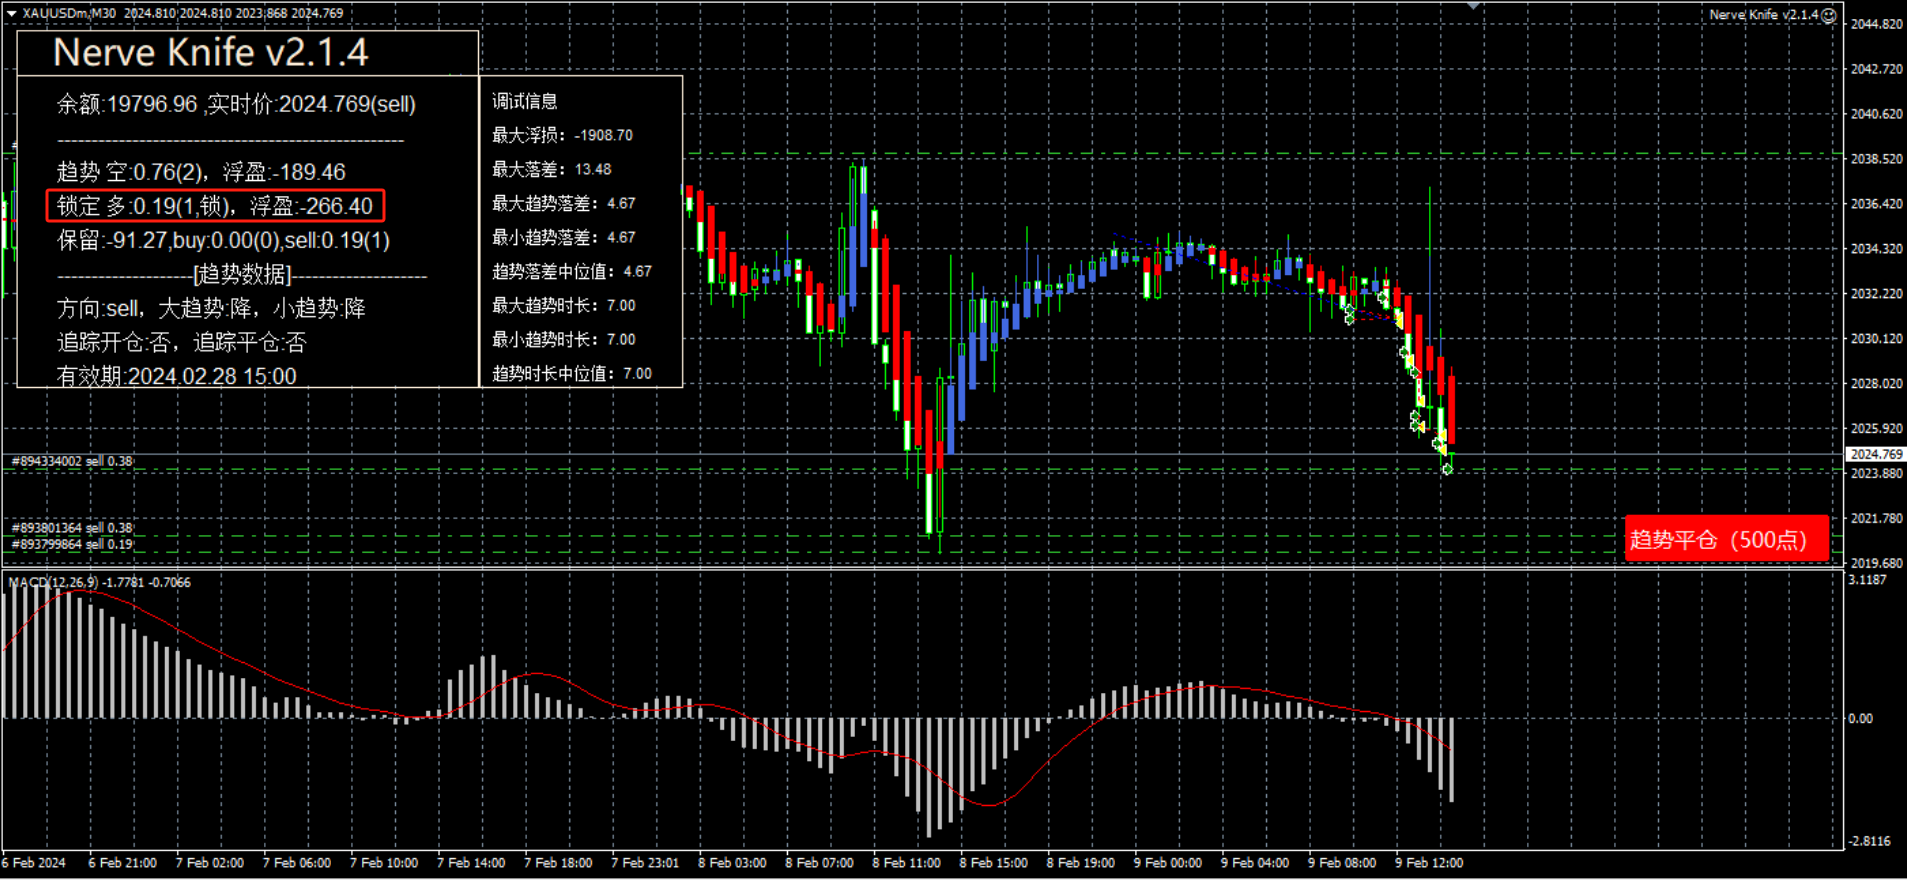
Task: Click the chart shift triangle marker at top
Action: point(1473,6)
